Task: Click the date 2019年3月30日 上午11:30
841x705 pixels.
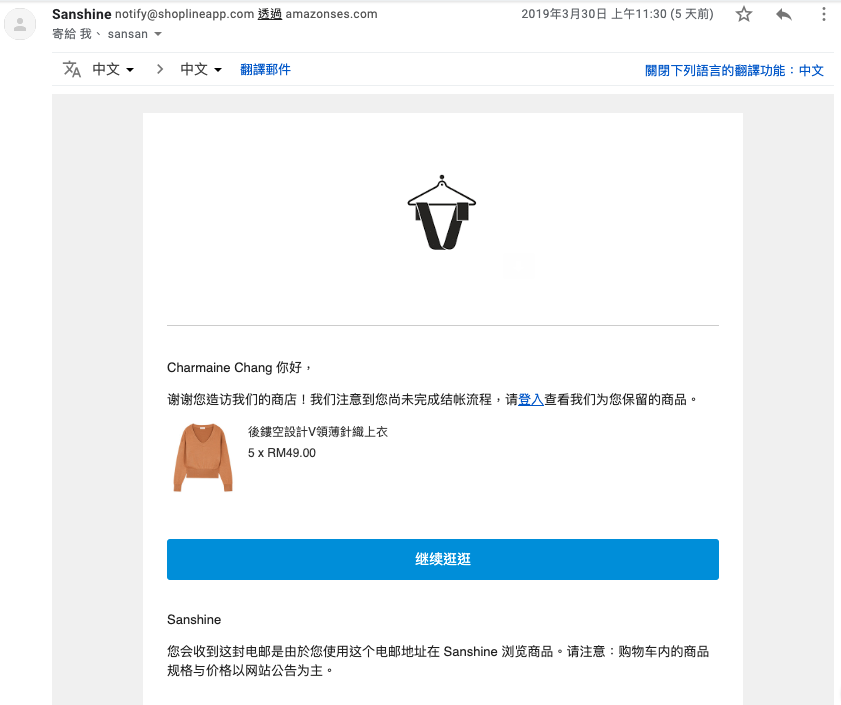Action: (594, 14)
